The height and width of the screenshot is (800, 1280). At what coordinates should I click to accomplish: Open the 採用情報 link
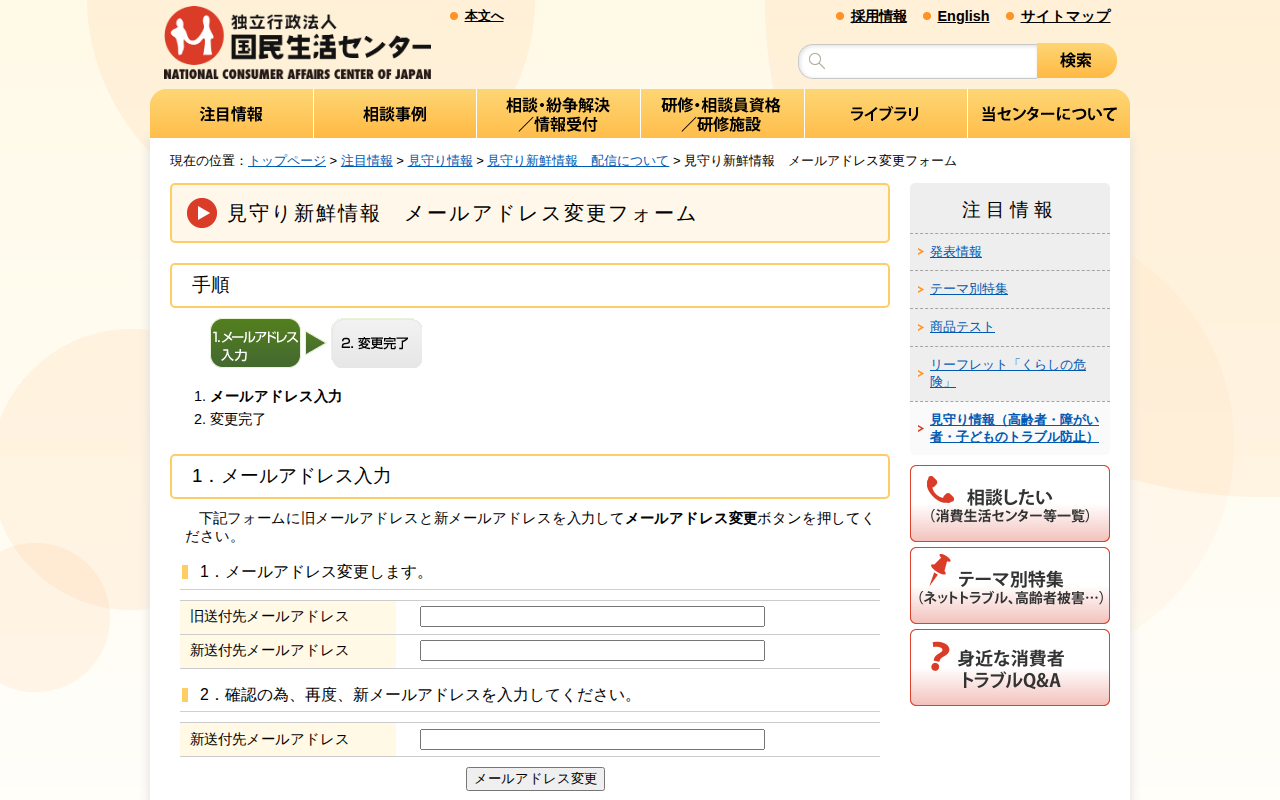879,16
